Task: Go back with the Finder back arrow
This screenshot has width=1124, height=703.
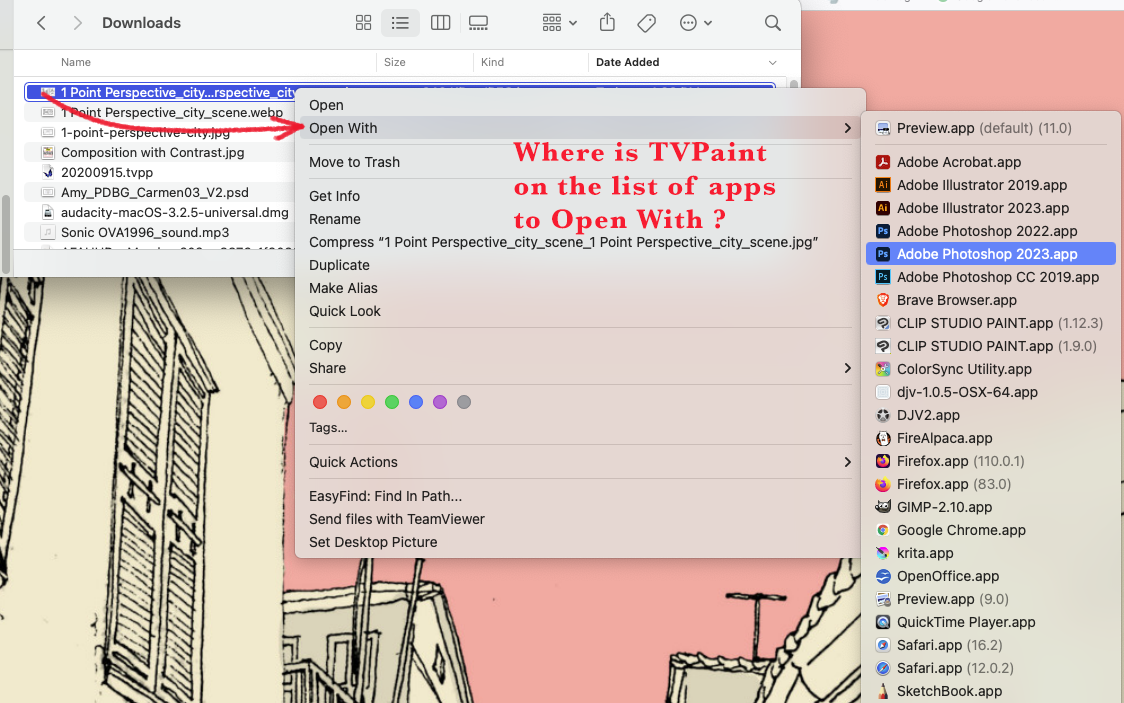Action: pyautogui.click(x=42, y=23)
